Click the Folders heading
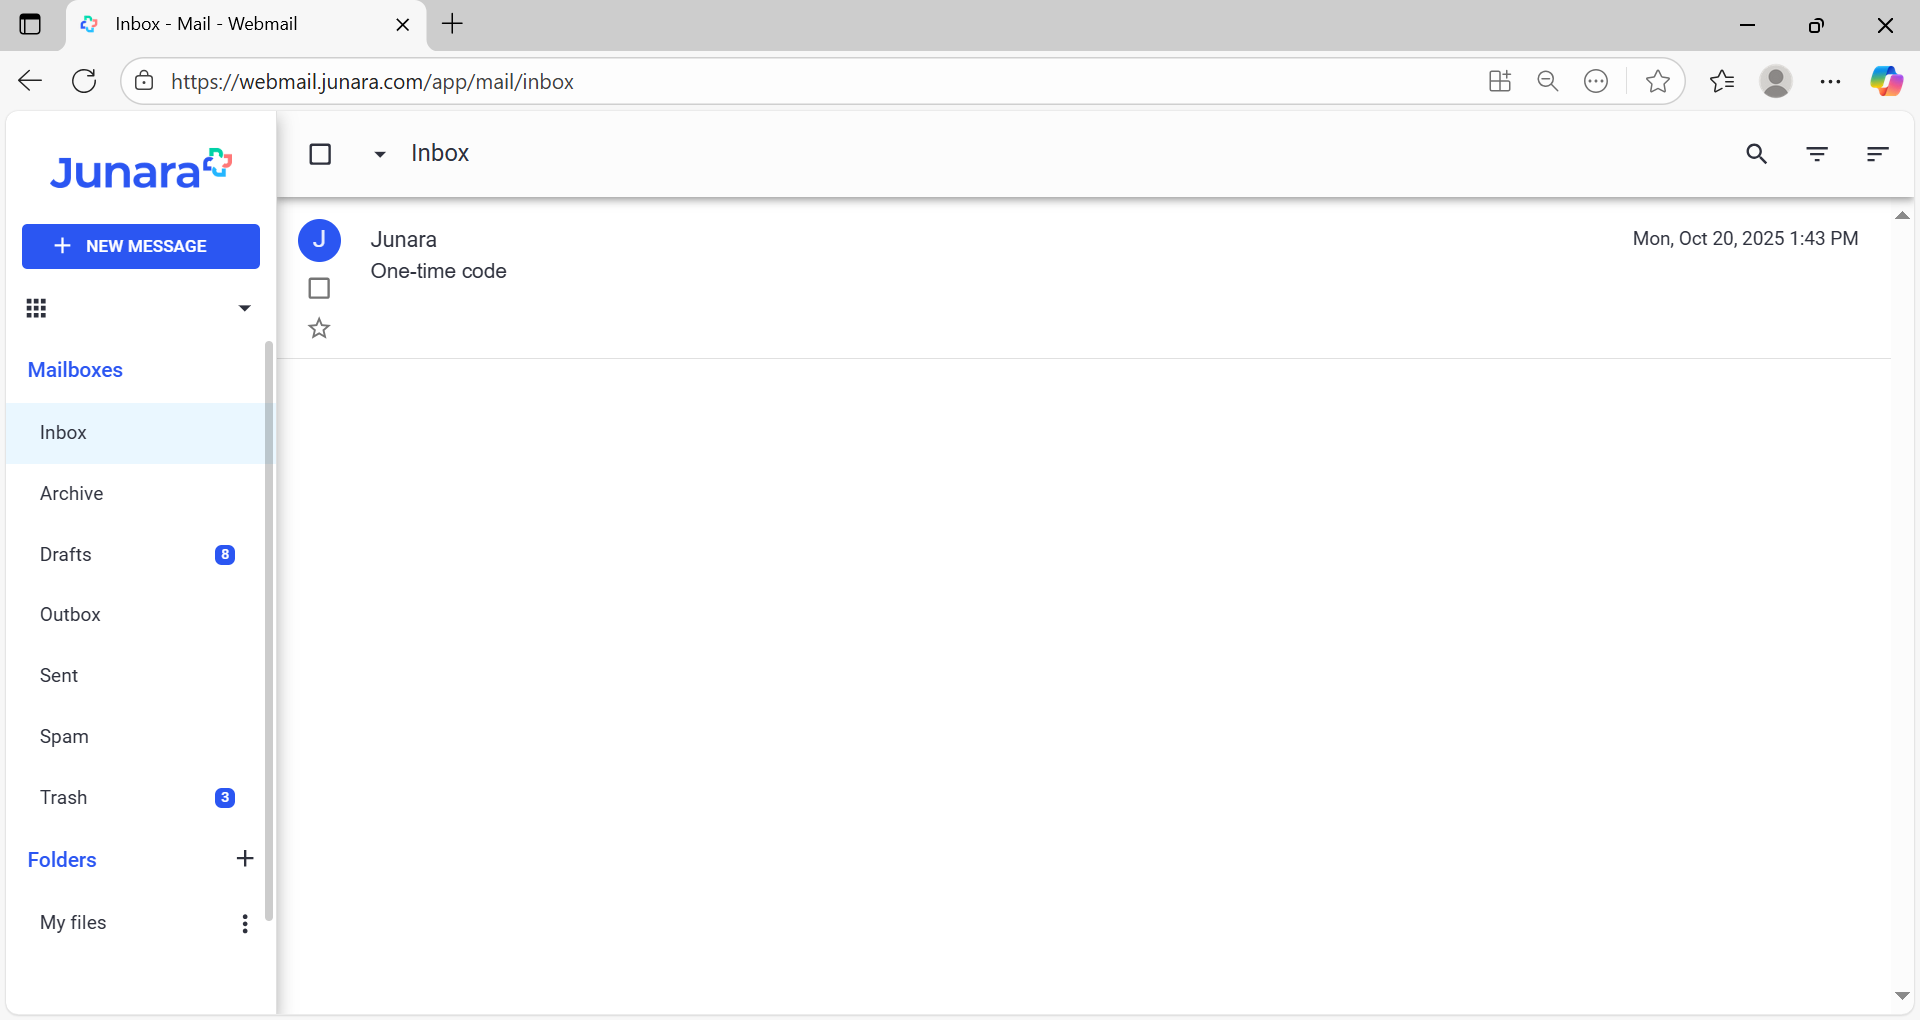1920x1020 pixels. click(62, 860)
